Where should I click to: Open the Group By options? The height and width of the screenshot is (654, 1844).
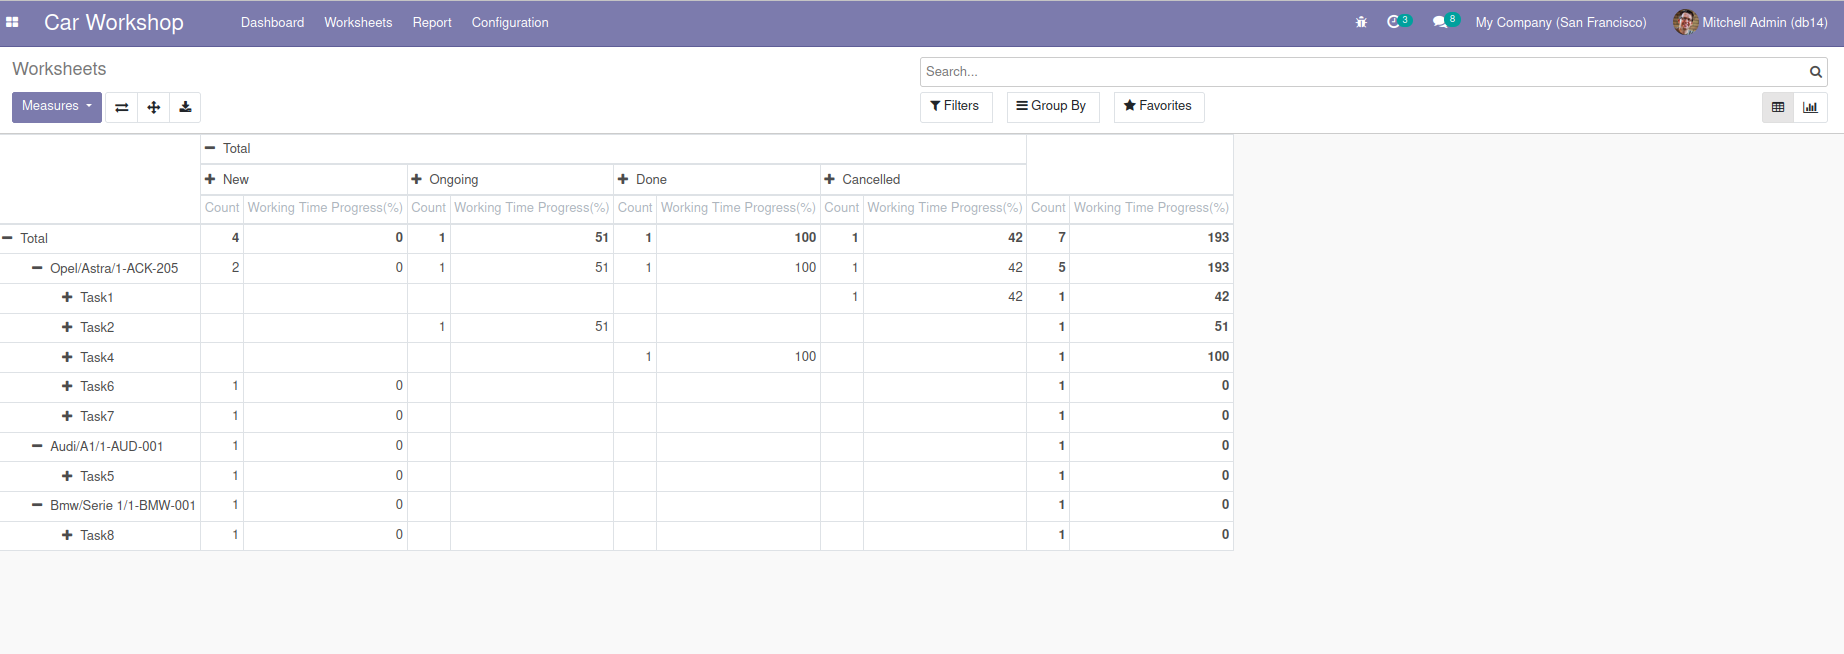(x=1052, y=106)
